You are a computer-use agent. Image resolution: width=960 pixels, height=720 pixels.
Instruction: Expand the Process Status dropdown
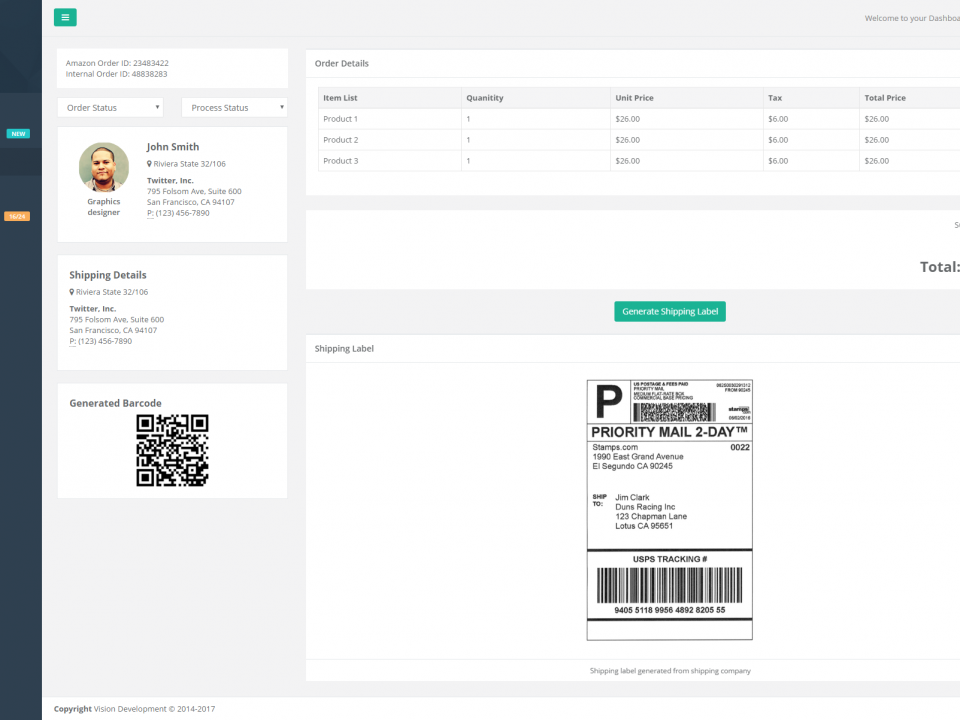[x=234, y=108]
